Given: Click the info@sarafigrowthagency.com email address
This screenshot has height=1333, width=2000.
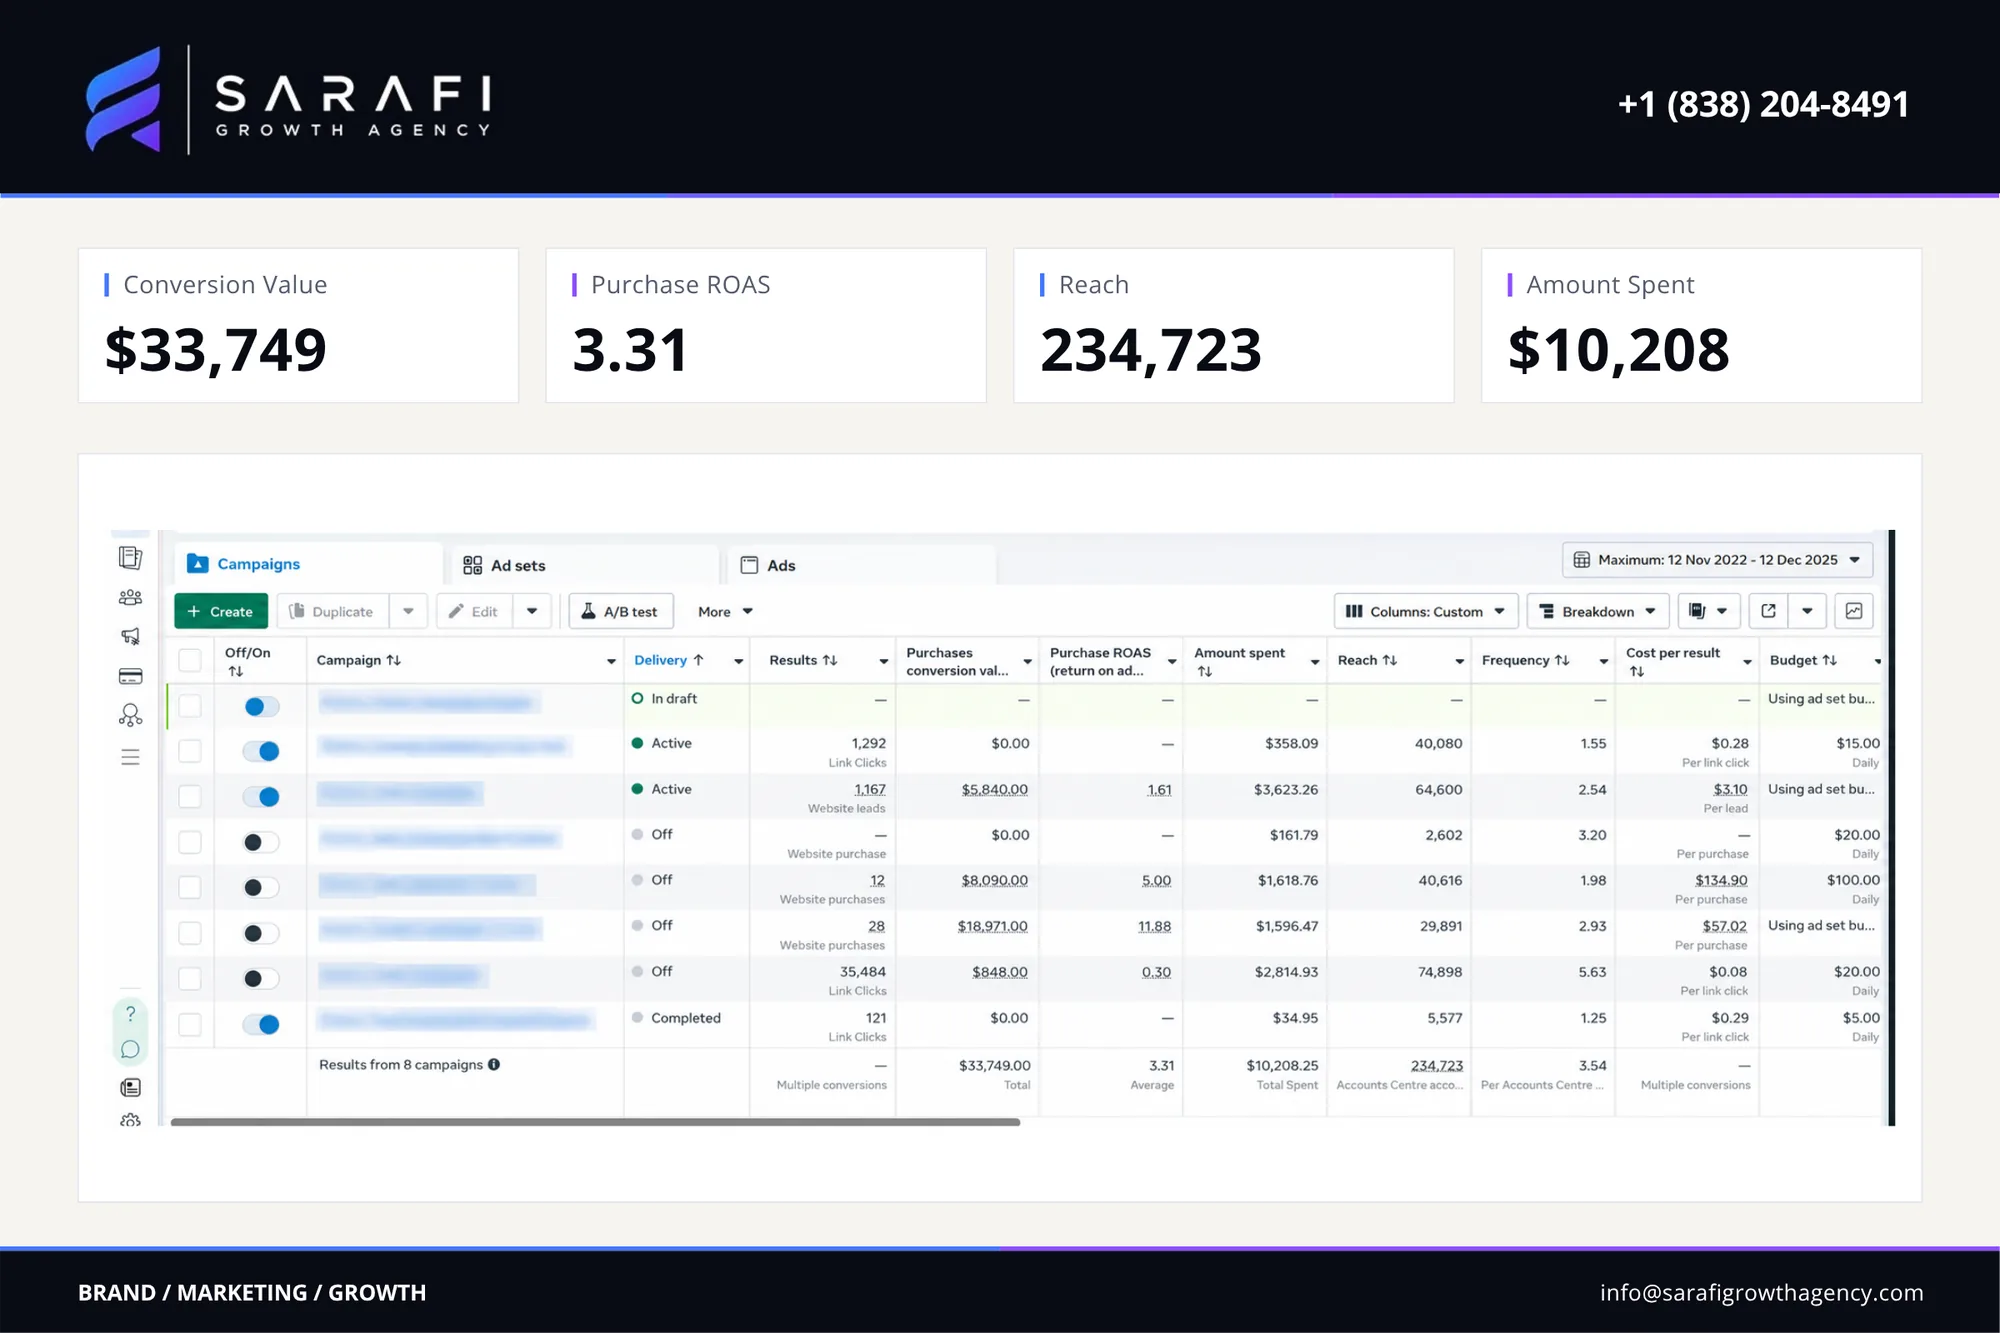Looking at the screenshot, I should pyautogui.click(x=1761, y=1292).
